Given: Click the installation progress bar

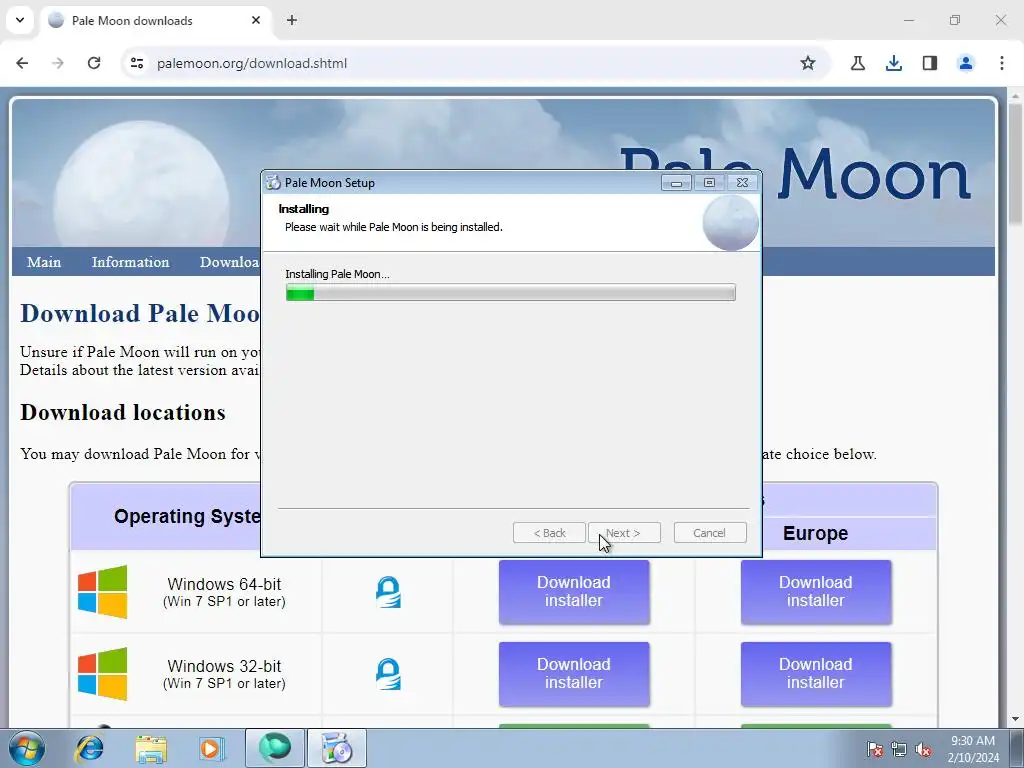Looking at the screenshot, I should click(x=511, y=292).
